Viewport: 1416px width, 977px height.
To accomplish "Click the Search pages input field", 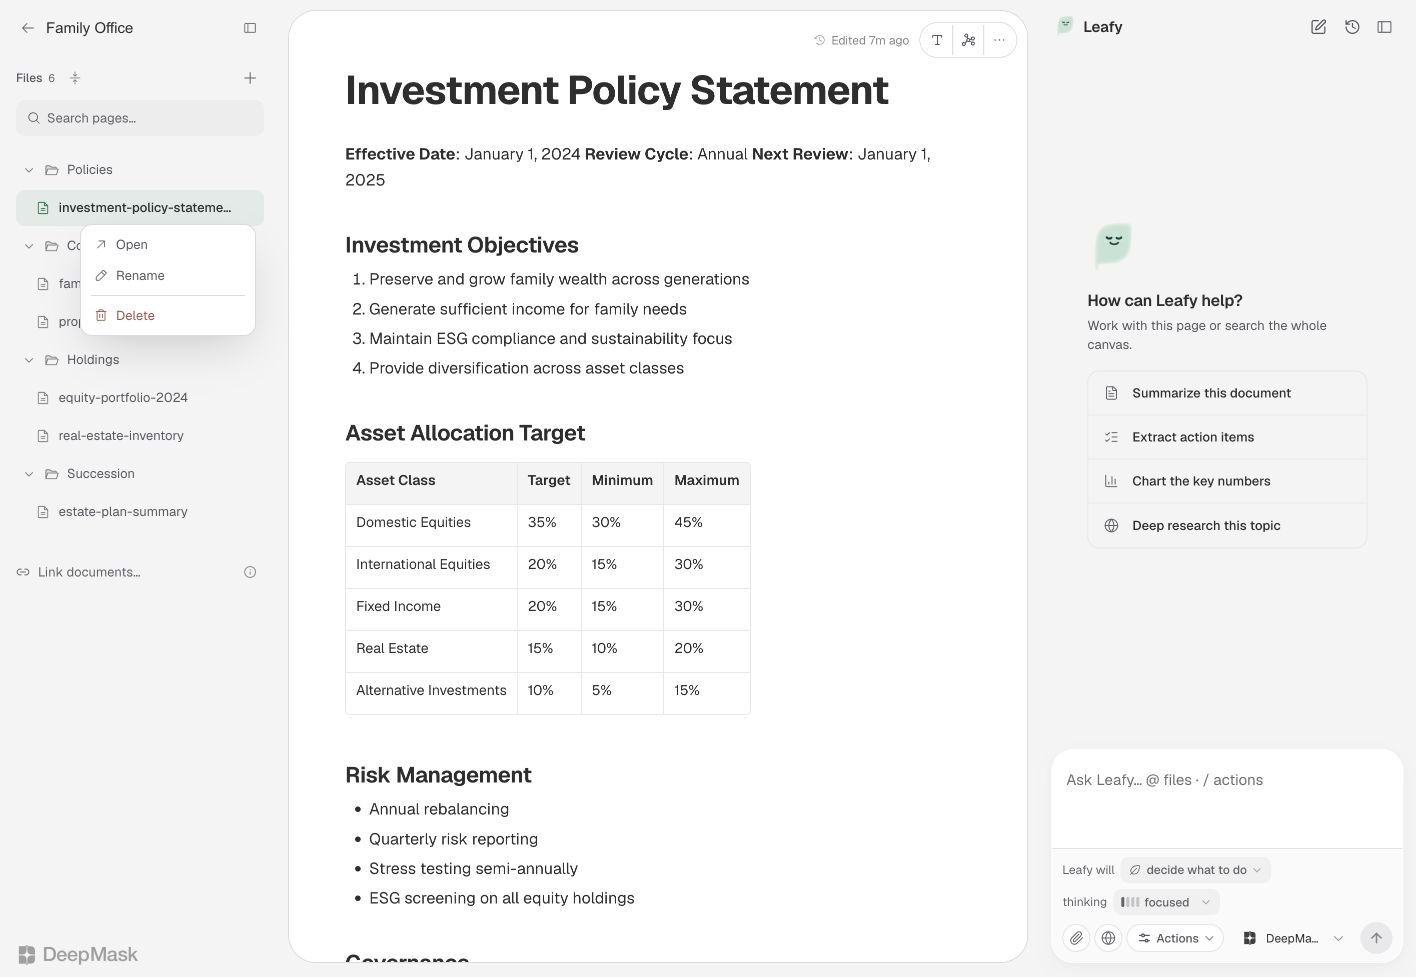I will click(140, 118).
